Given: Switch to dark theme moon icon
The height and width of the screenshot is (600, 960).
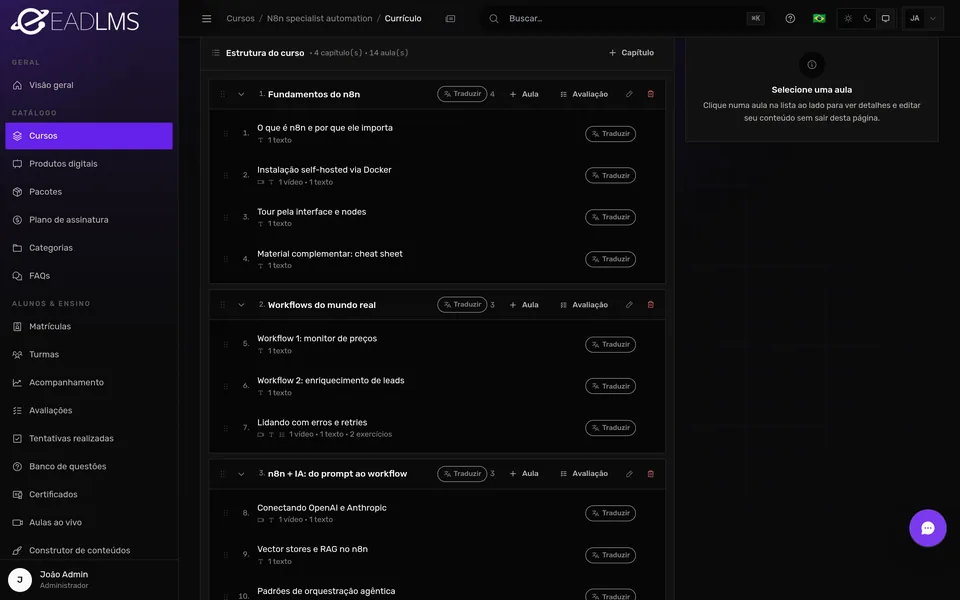Looking at the screenshot, I should pyautogui.click(x=867, y=18).
